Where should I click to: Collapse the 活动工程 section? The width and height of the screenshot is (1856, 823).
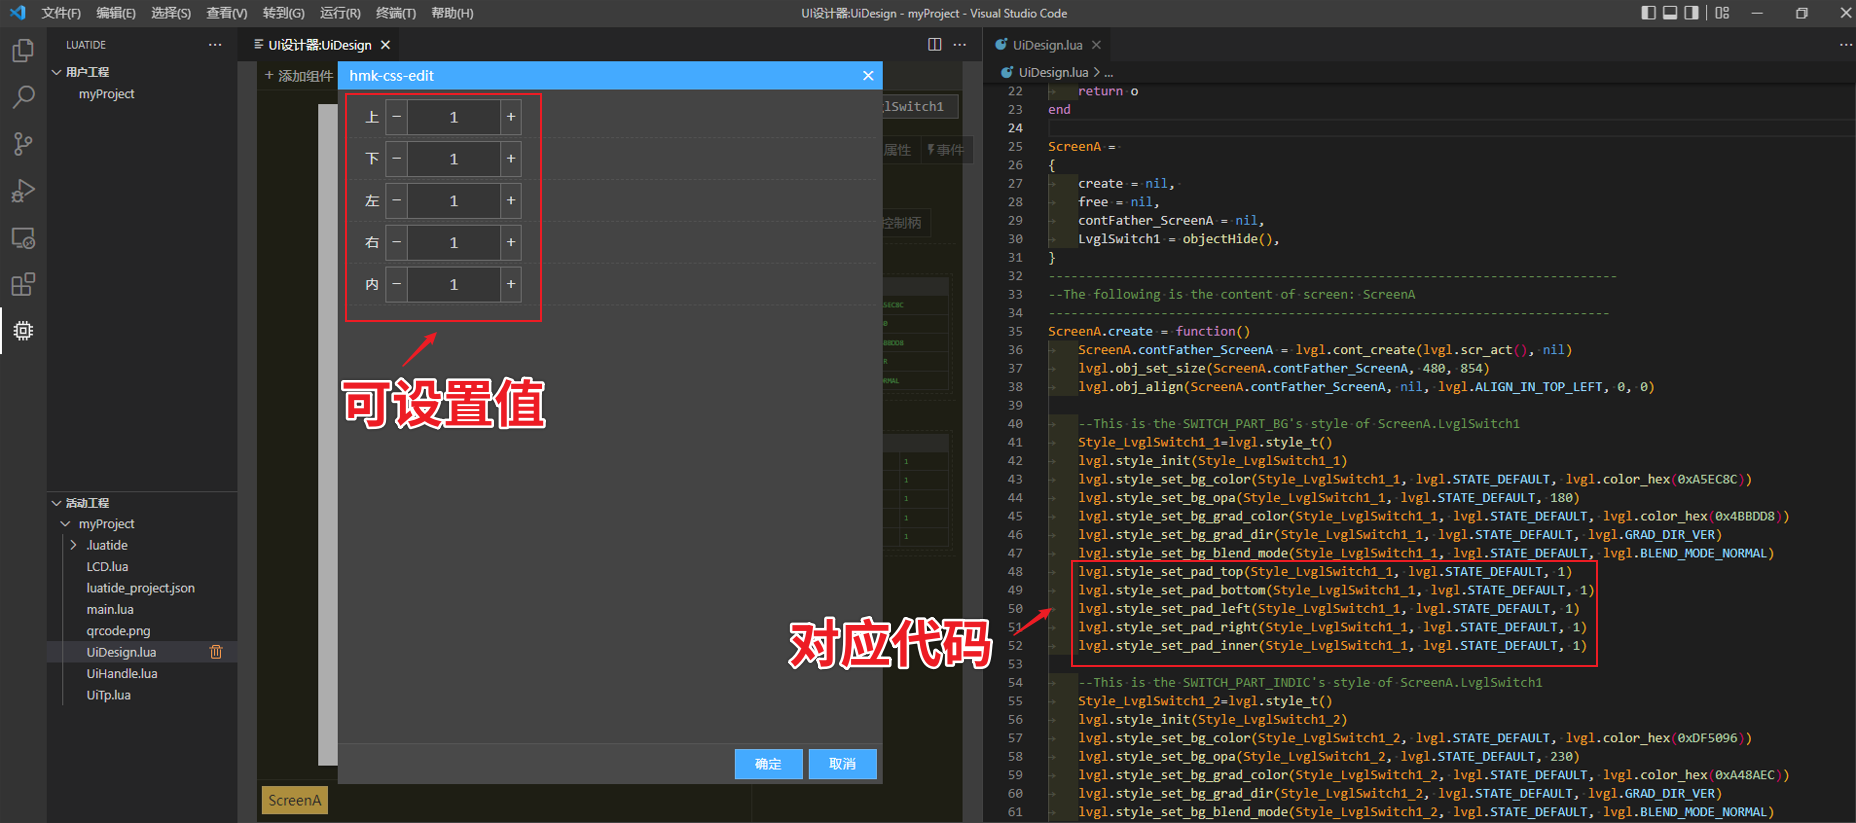57,503
